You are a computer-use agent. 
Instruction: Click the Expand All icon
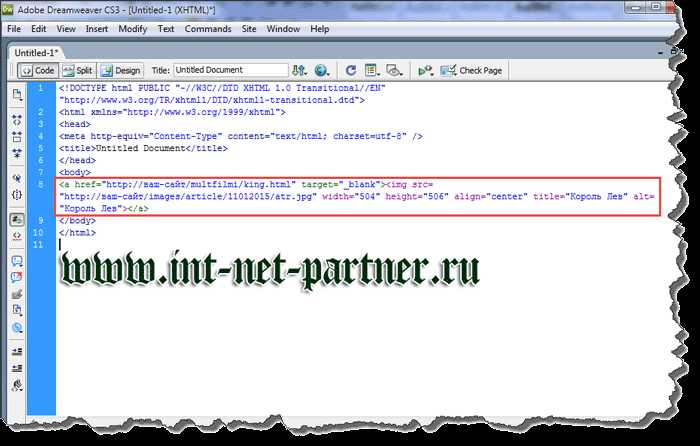click(x=17, y=154)
